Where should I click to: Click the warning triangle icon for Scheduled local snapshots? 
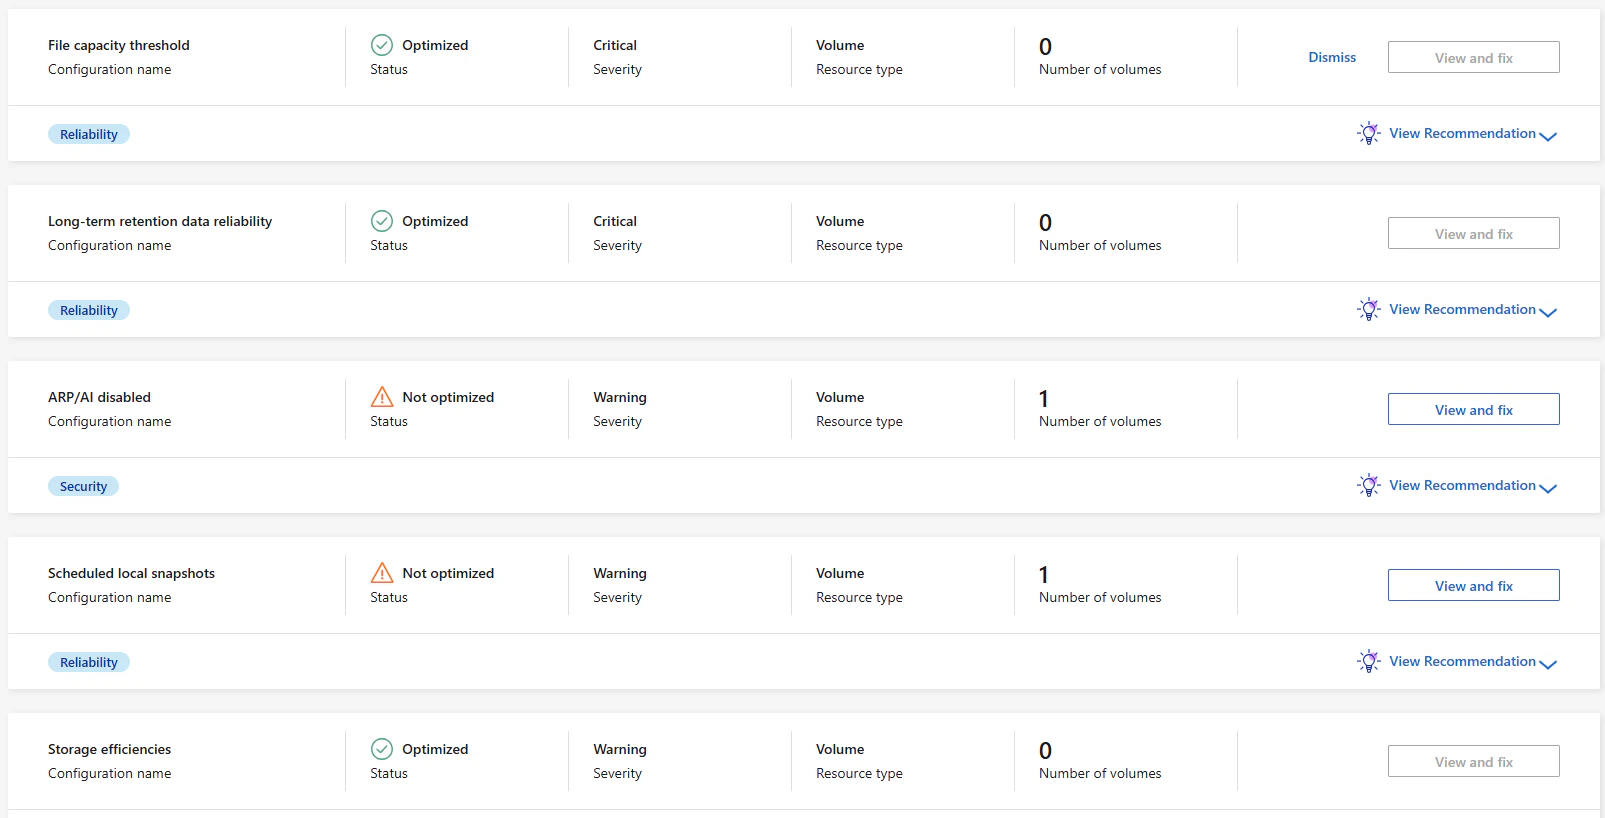pos(382,573)
